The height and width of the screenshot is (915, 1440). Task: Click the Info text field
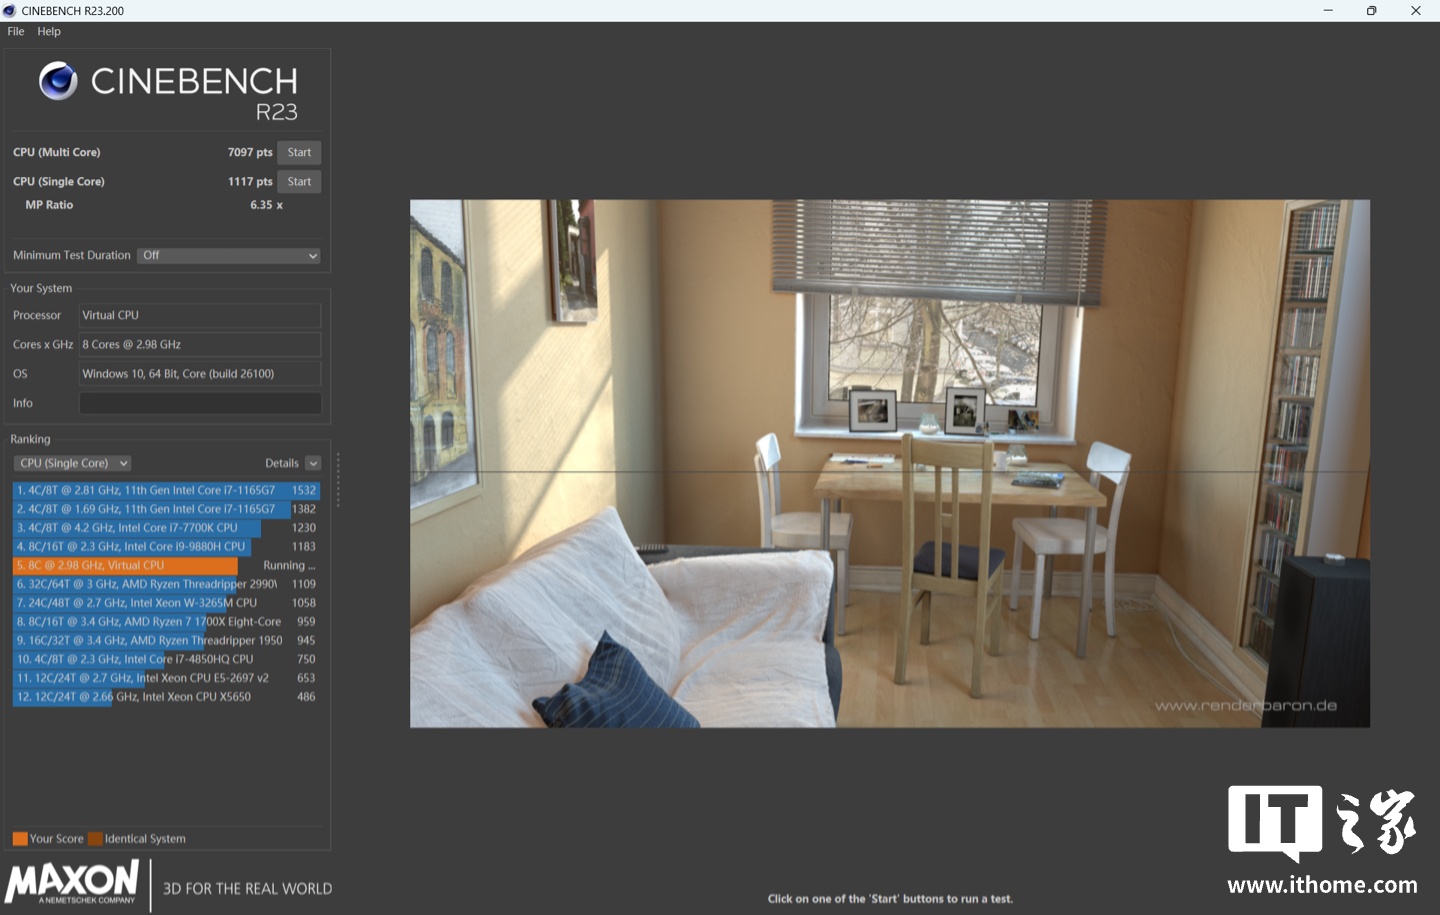coord(200,404)
